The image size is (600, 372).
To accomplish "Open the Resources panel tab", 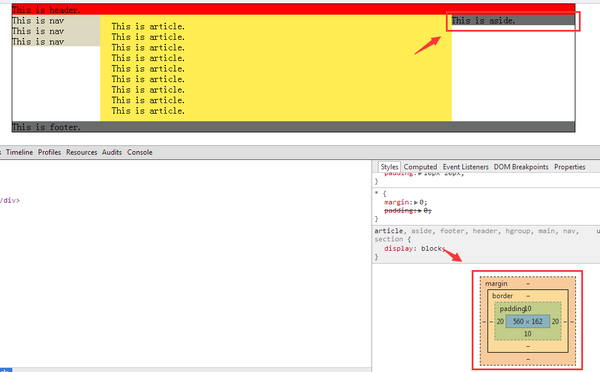I will (82, 152).
